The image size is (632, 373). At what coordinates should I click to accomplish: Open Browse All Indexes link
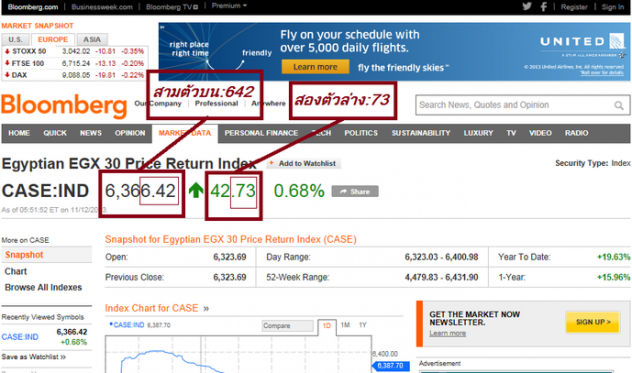tap(43, 288)
